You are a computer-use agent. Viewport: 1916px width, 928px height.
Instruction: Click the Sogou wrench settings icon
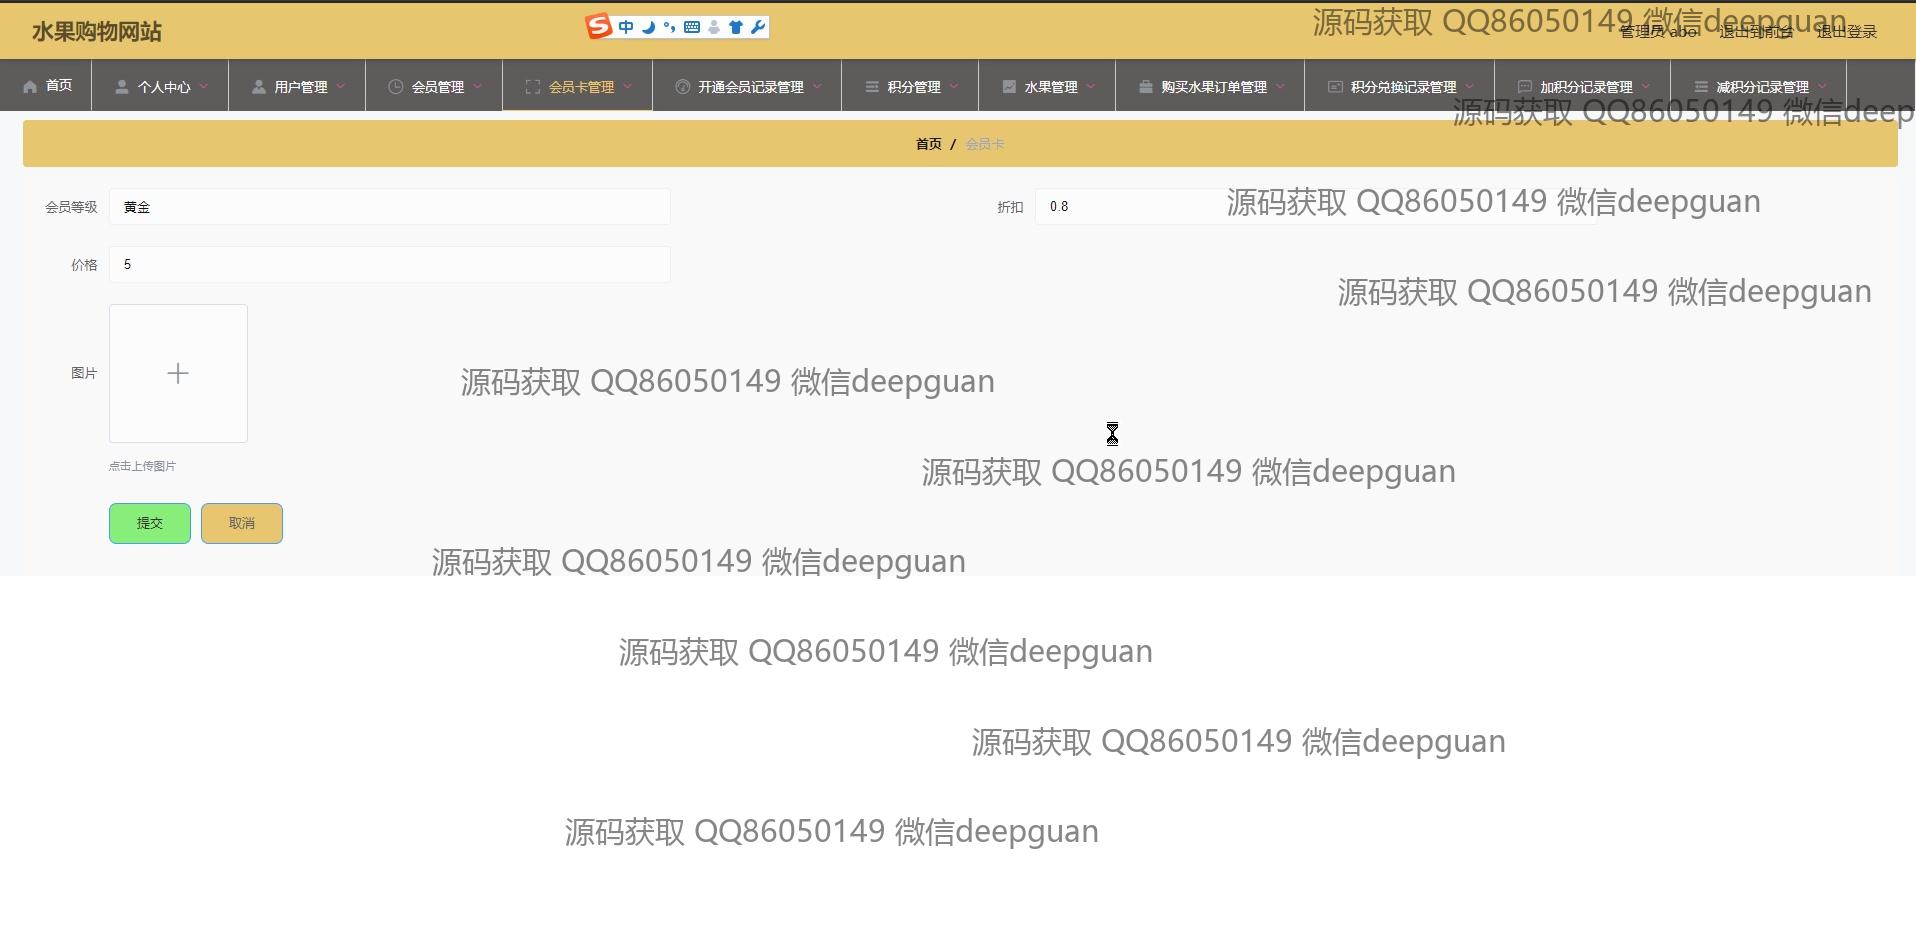757,27
